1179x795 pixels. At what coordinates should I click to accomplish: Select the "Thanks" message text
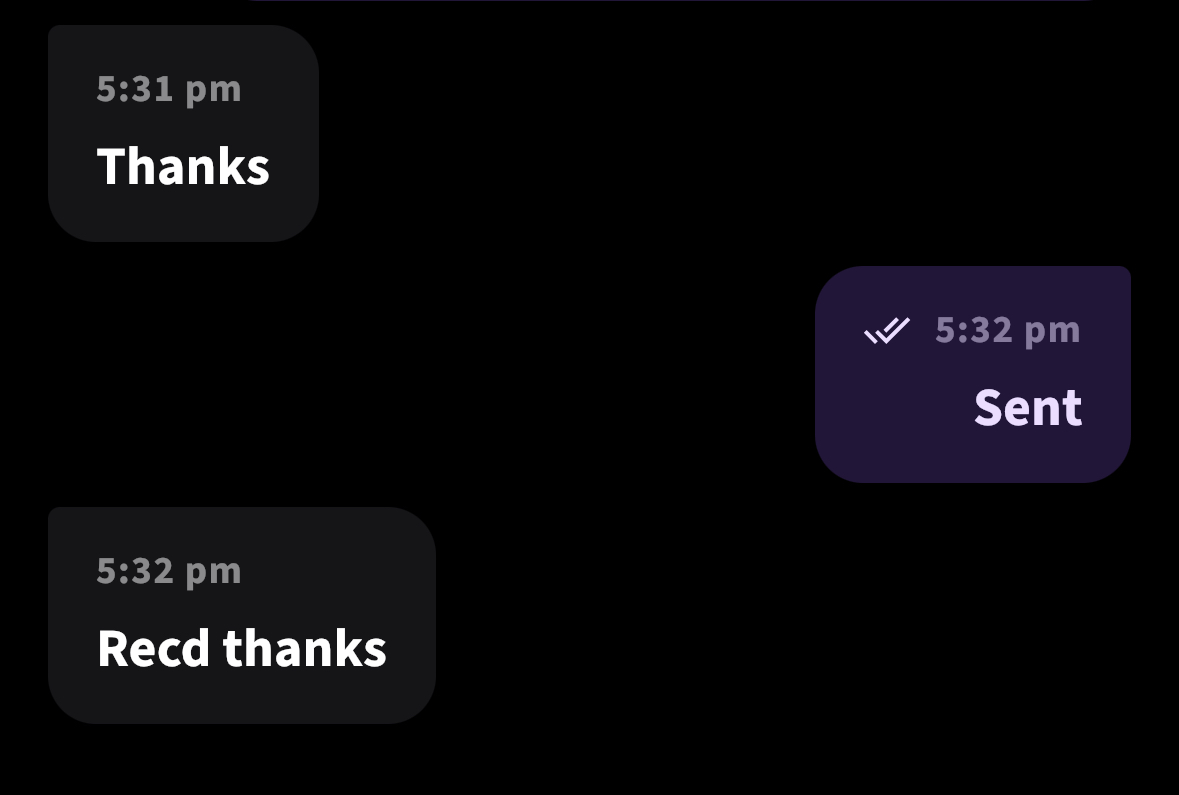pyautogui.click(x=183, y=166)
